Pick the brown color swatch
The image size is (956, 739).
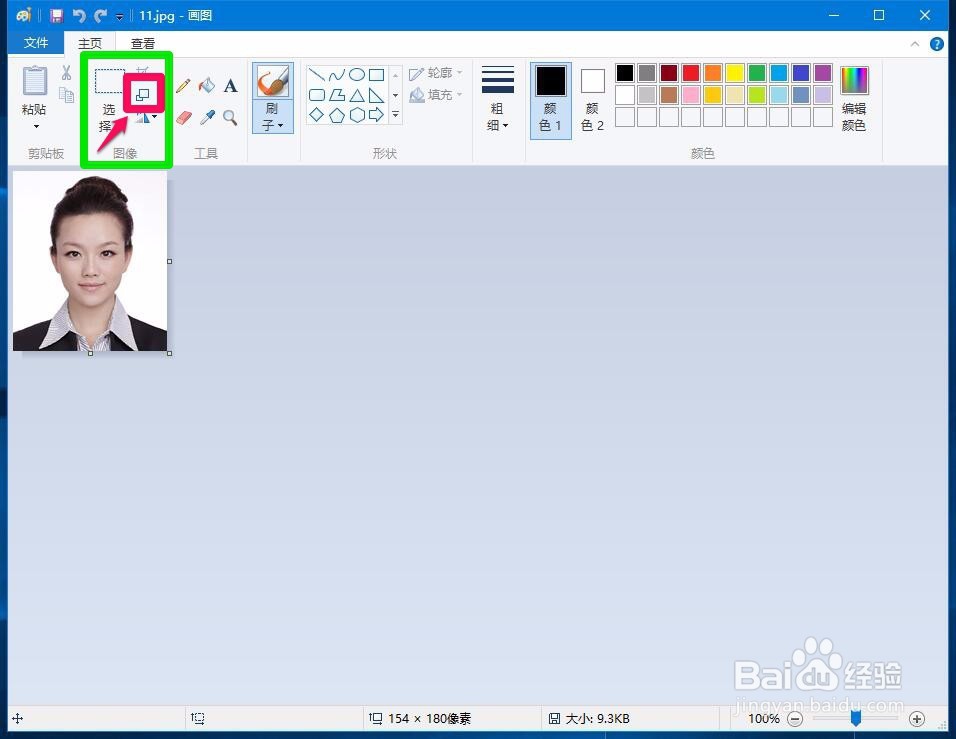click(x=669, y=95)
